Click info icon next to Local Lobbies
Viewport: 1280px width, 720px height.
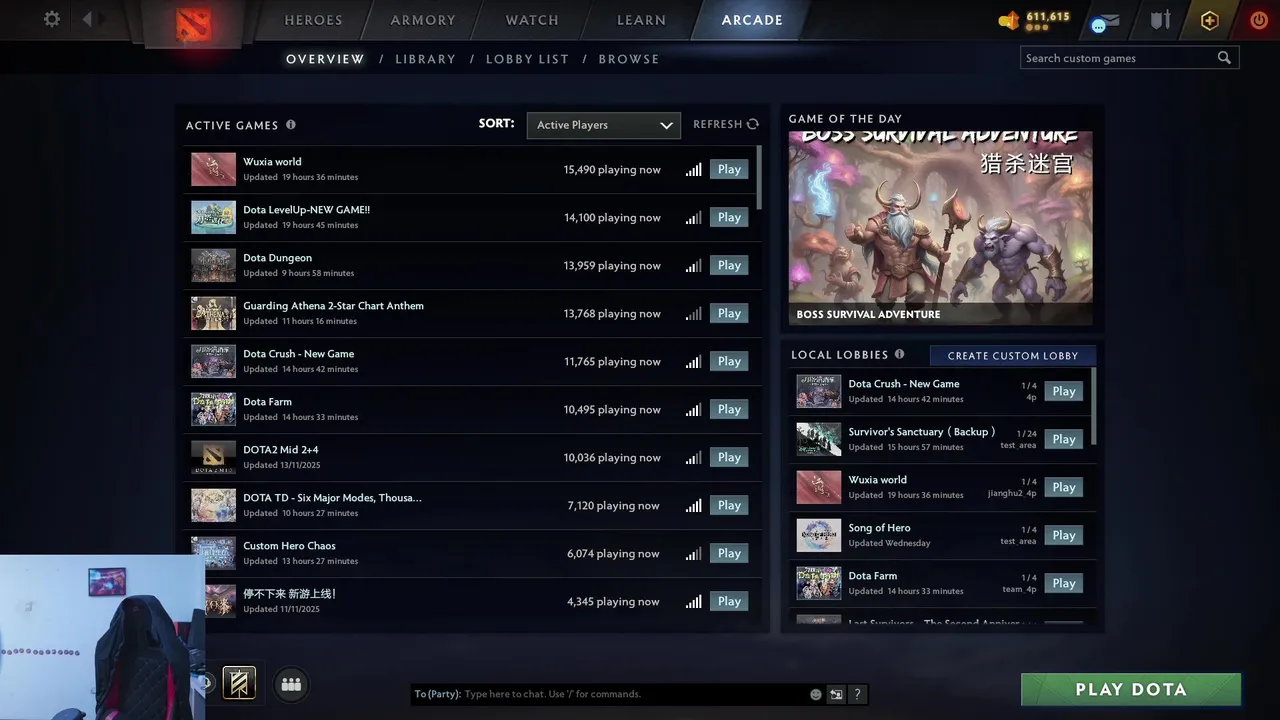click(899, 354)
